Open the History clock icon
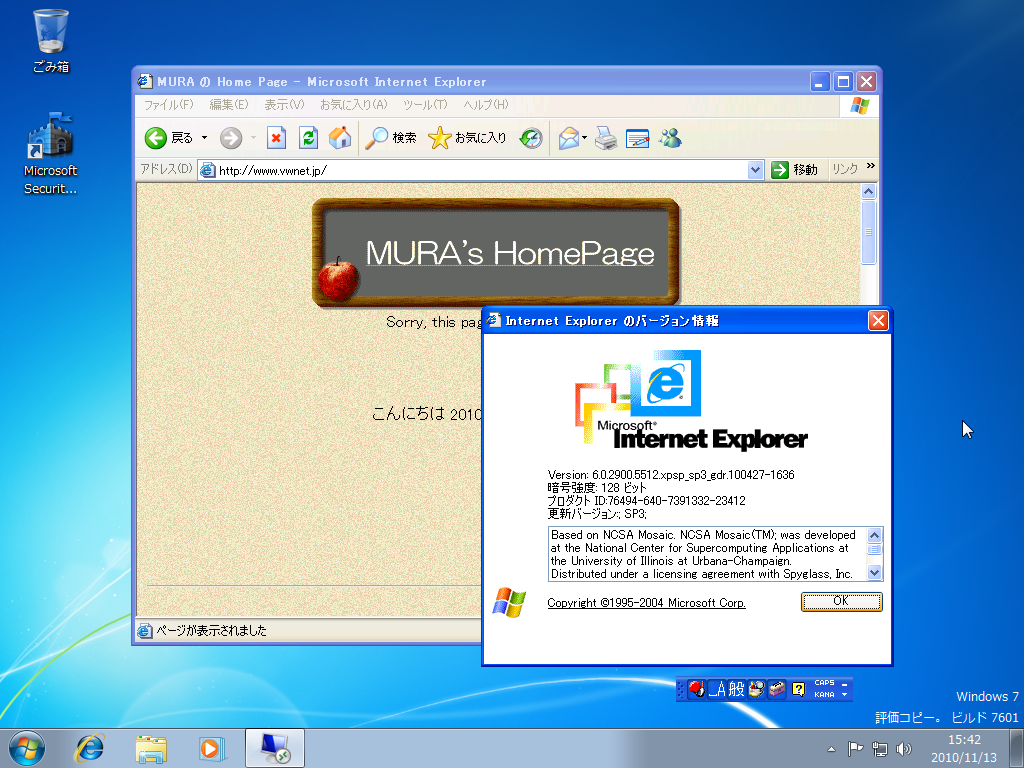1024x768 pixels. (x=531, y=138)
